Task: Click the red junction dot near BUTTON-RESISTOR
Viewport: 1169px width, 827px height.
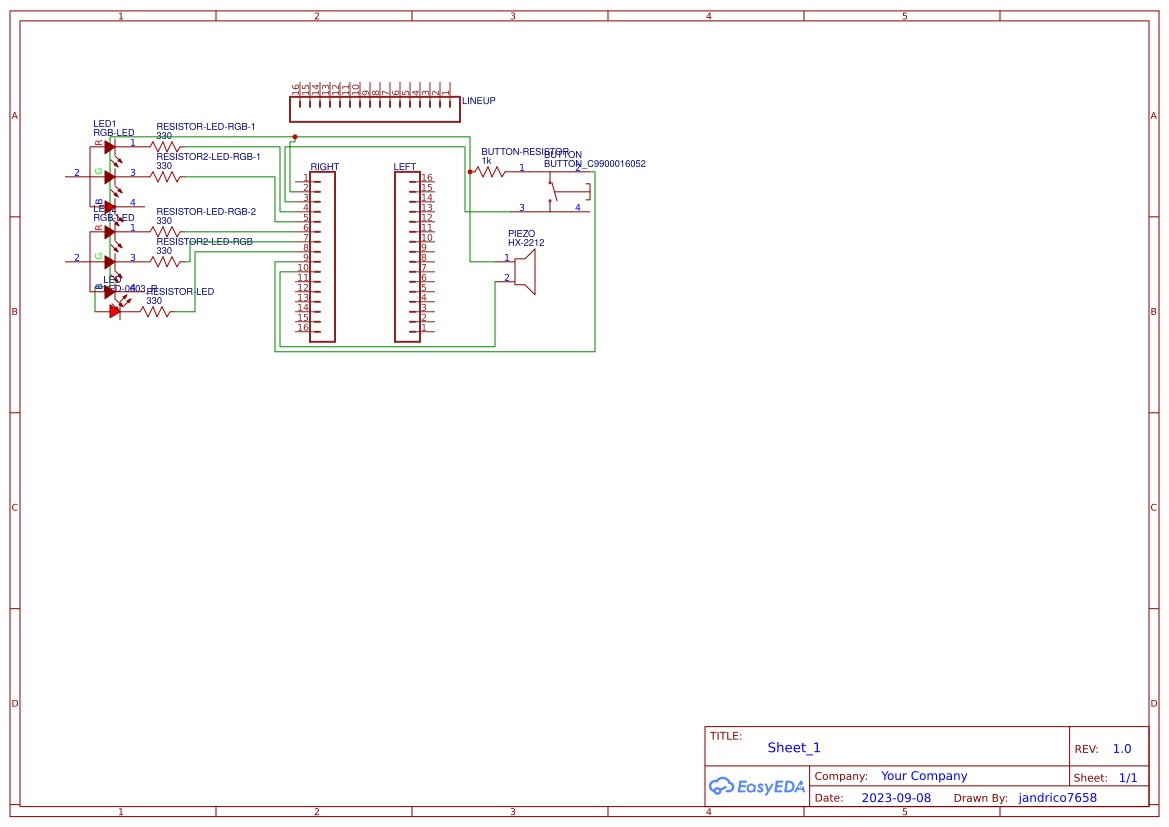Action: (470, 172)
